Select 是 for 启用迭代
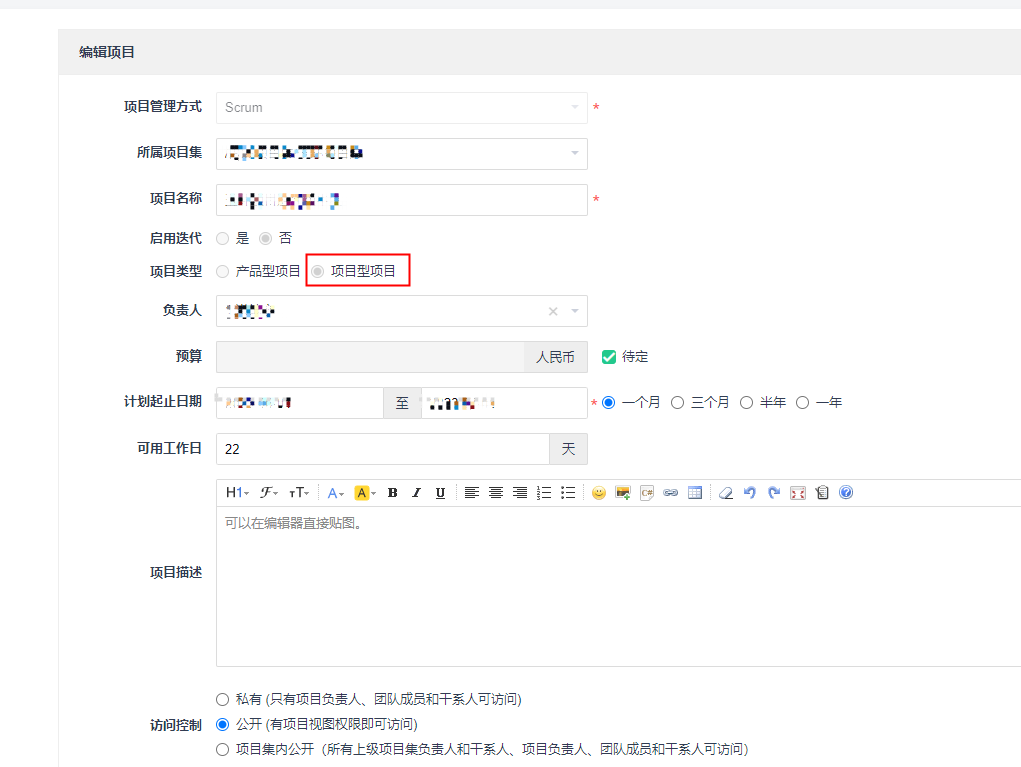This screenshot has width=1021, height=767. pos(223,238)
